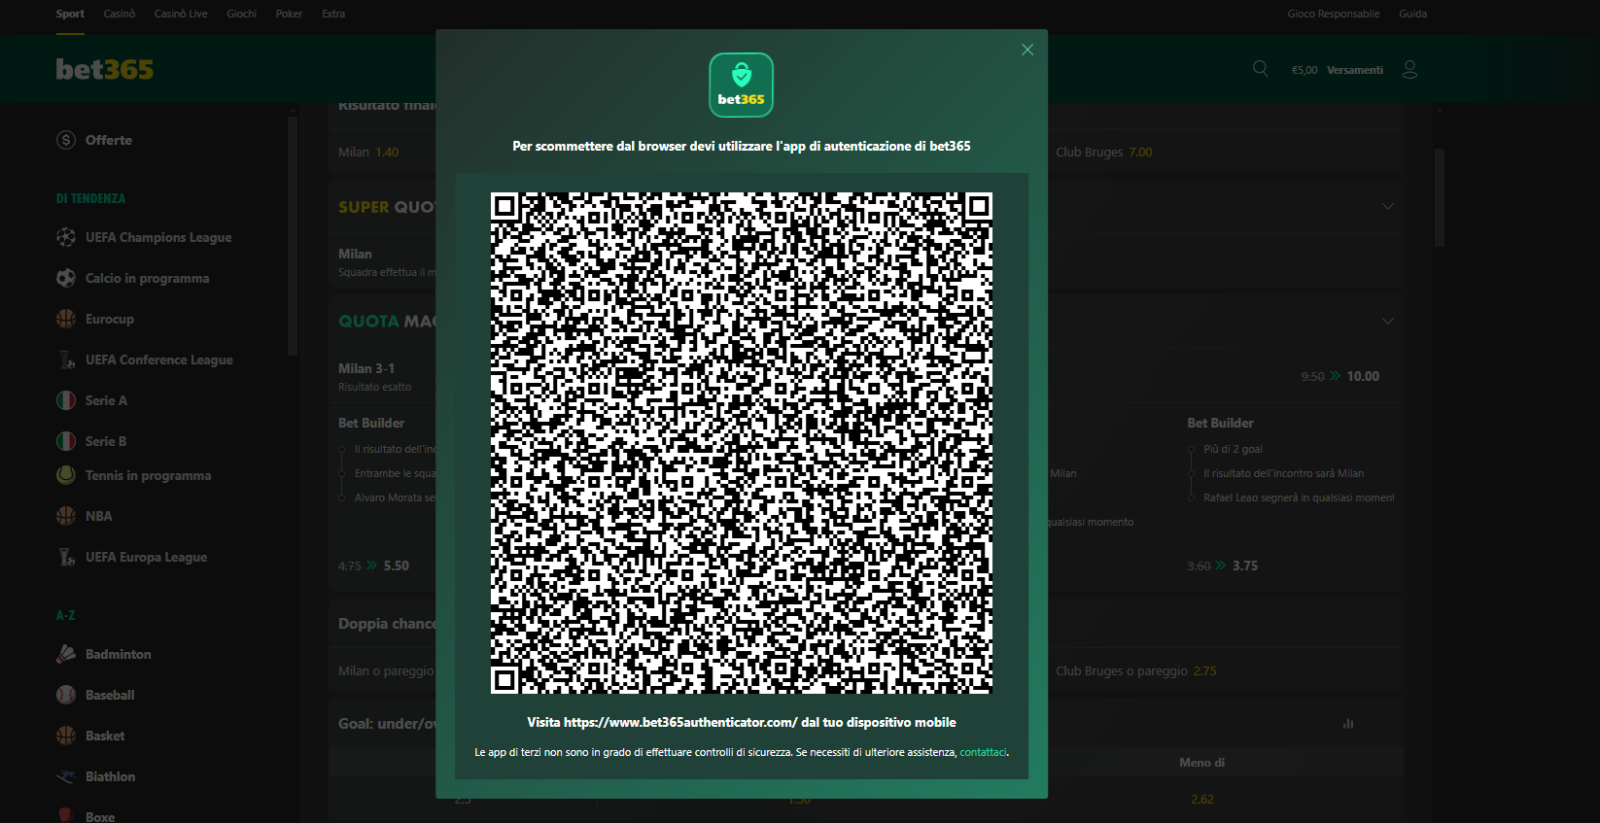Screen dimensions: 1600x823
Task: Click the Boxe glove icon
Action: pyautogui.click(x=66, y=816)
